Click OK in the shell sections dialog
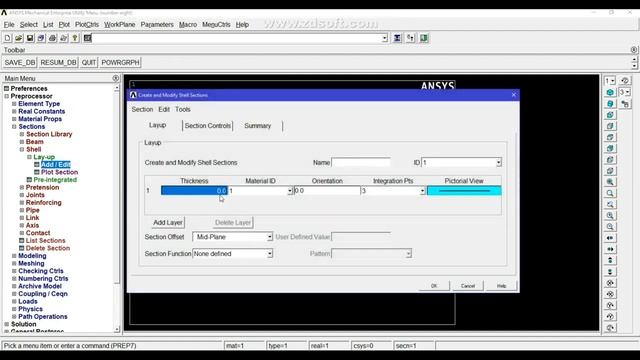Screen dimensions: 640x360 click(434, 286)
